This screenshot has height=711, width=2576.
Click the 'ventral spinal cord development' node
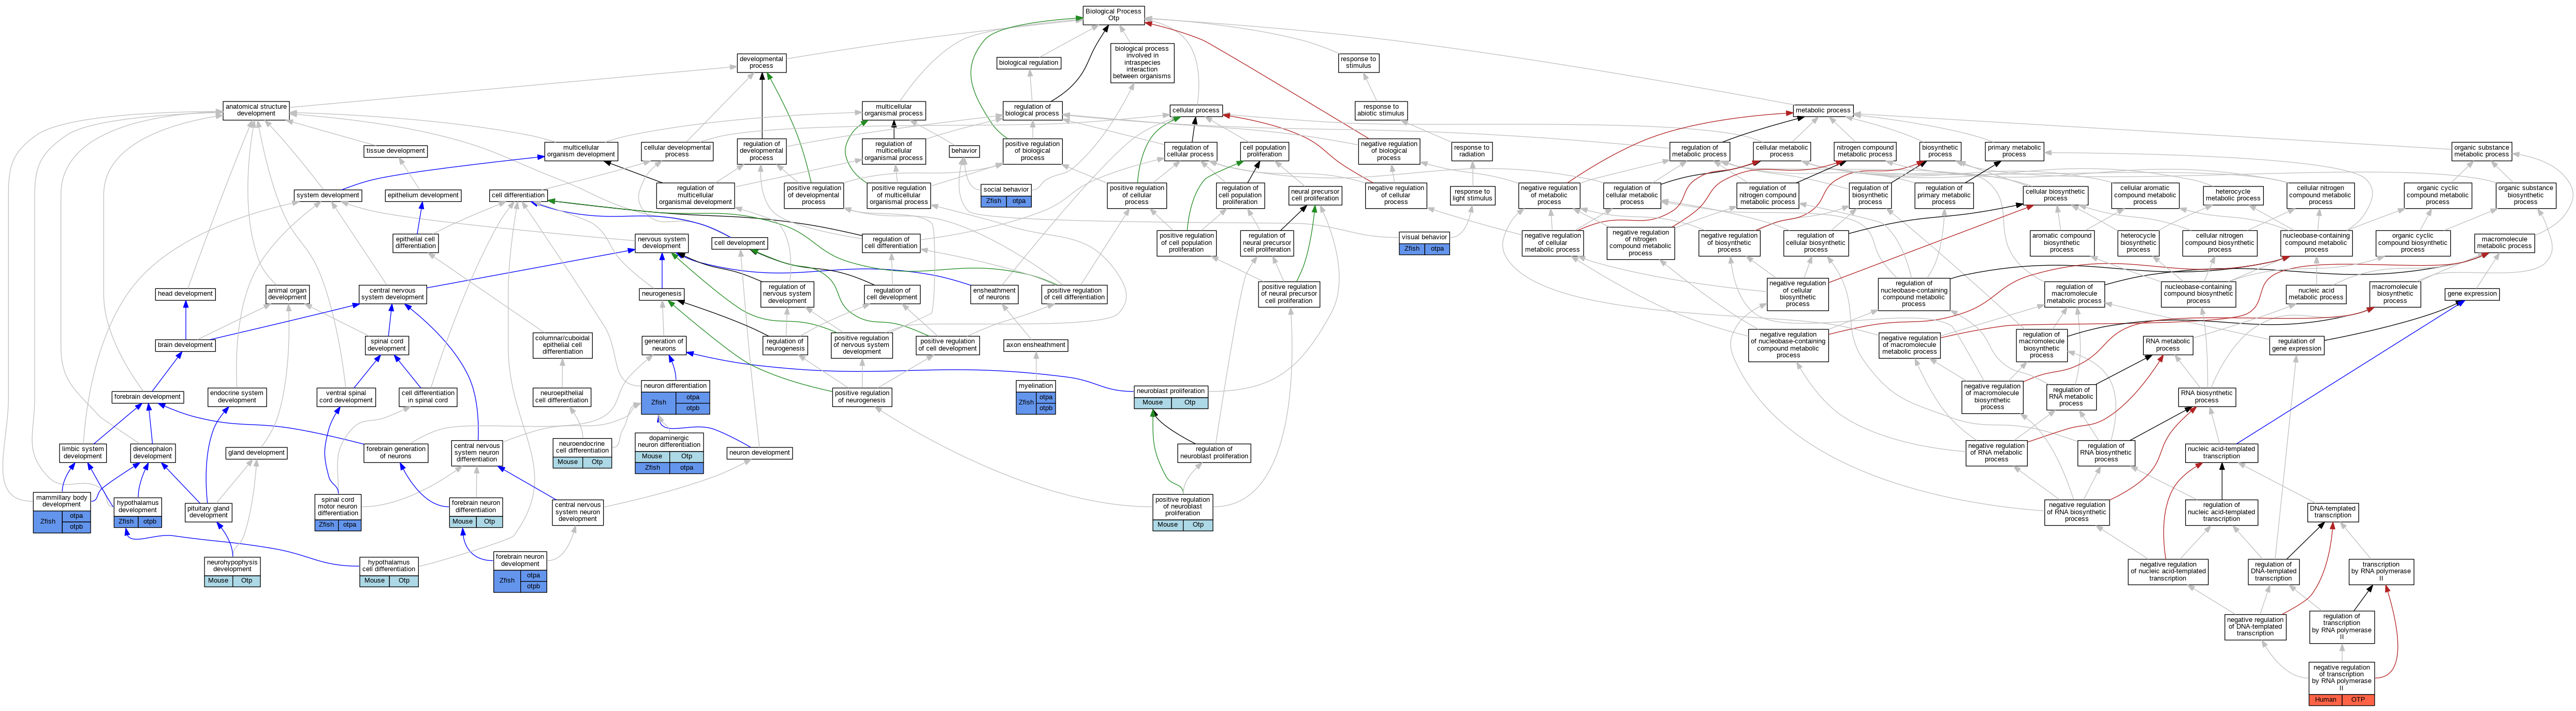[x=346, y=397]
